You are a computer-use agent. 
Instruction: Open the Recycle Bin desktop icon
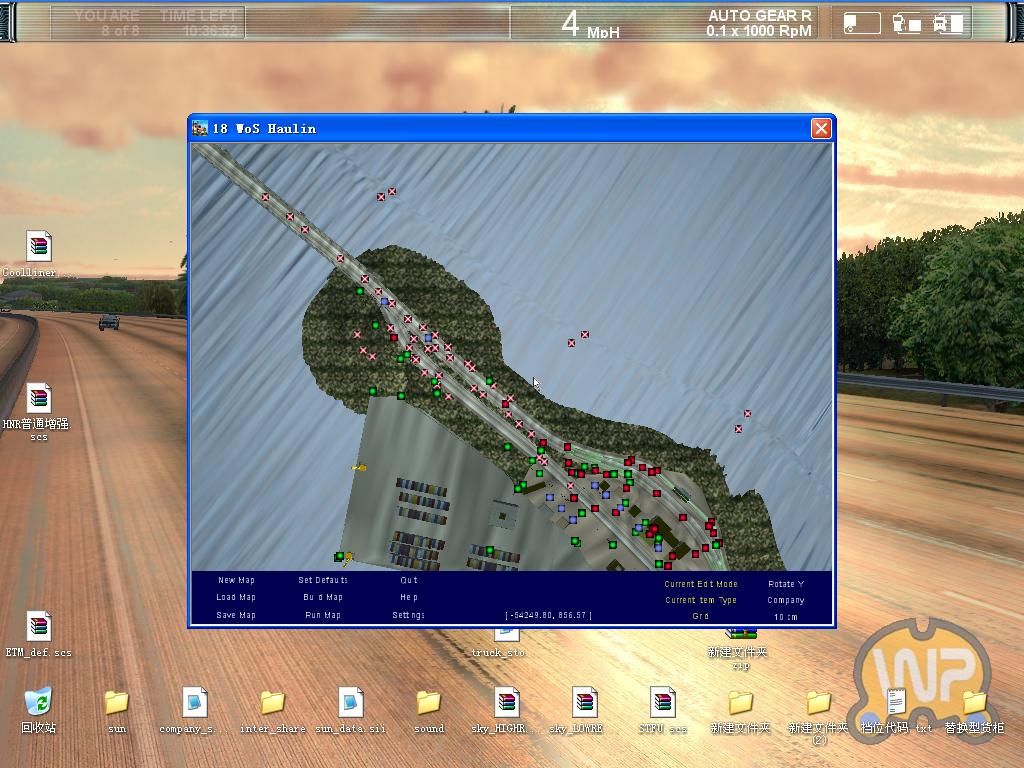(x=39, y=702)
